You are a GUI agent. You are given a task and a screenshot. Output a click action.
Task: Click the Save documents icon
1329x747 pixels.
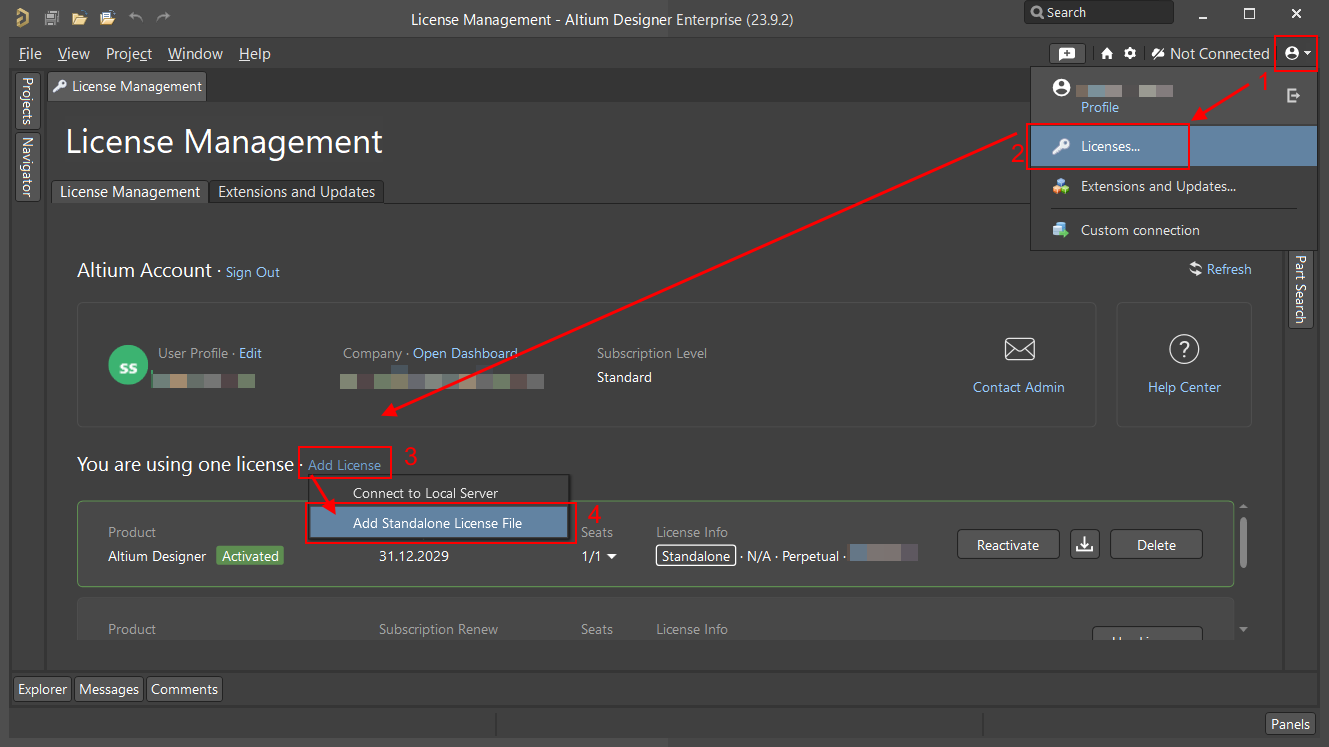(51, 16)
